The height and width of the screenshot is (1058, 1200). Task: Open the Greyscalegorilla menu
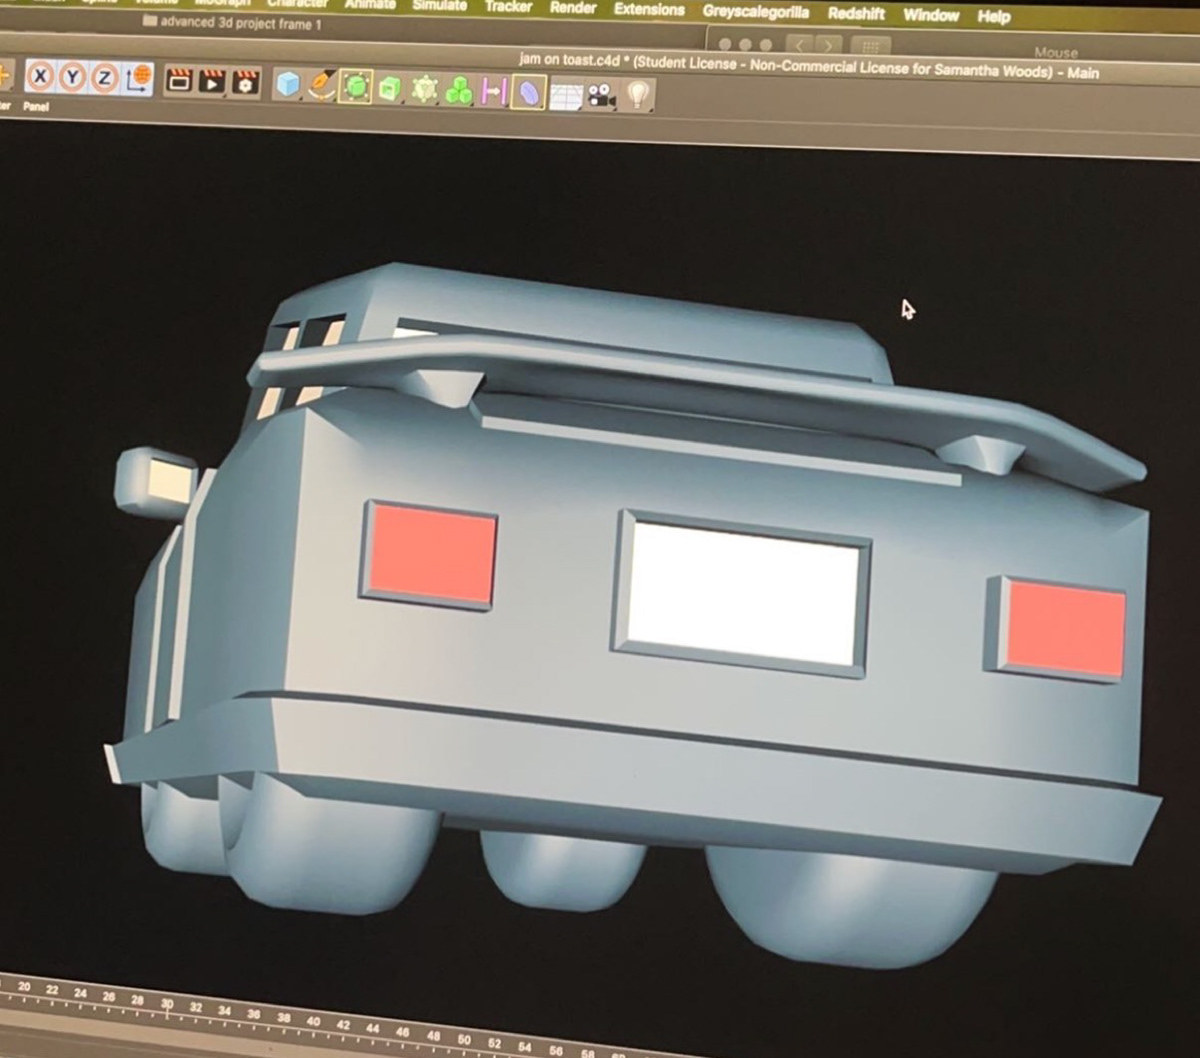tap(755, 12)
